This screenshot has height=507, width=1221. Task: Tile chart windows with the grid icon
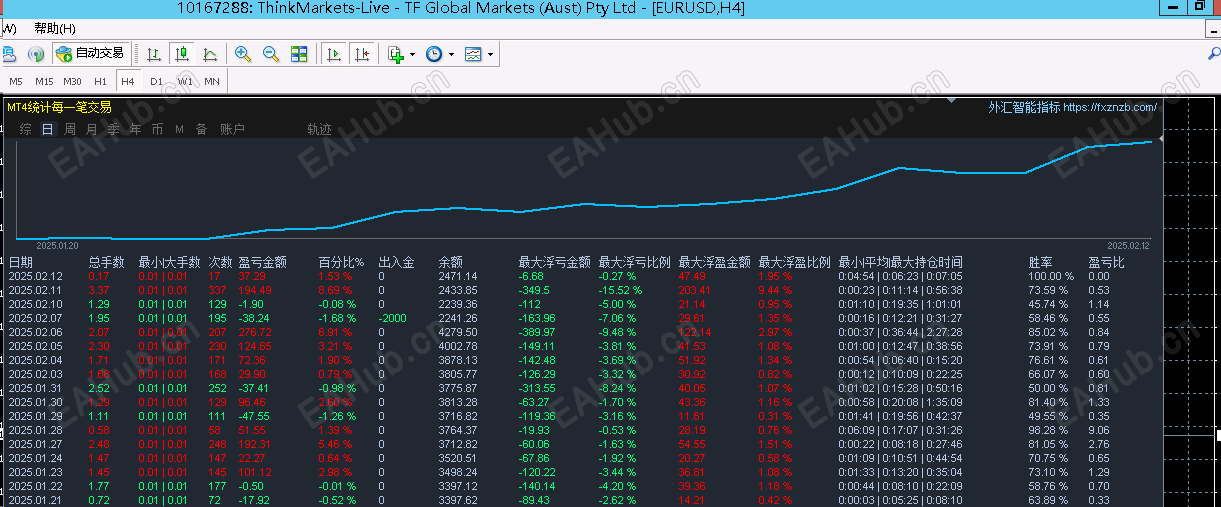299,53
